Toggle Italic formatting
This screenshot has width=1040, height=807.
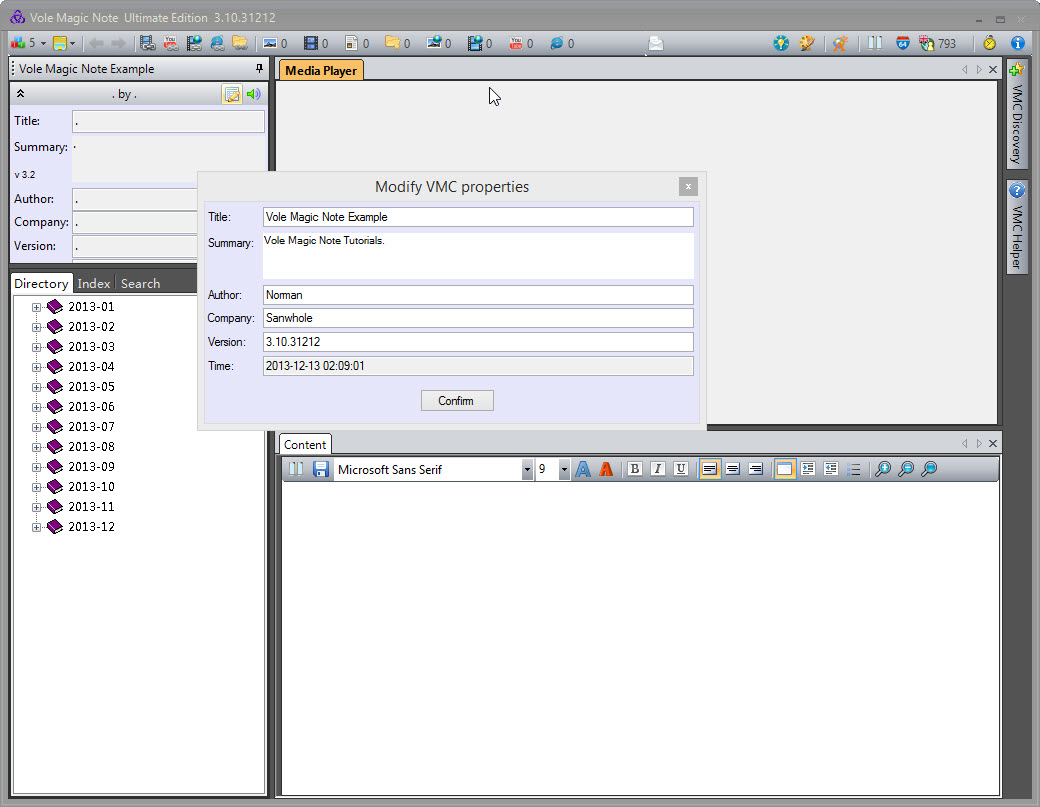657,469
